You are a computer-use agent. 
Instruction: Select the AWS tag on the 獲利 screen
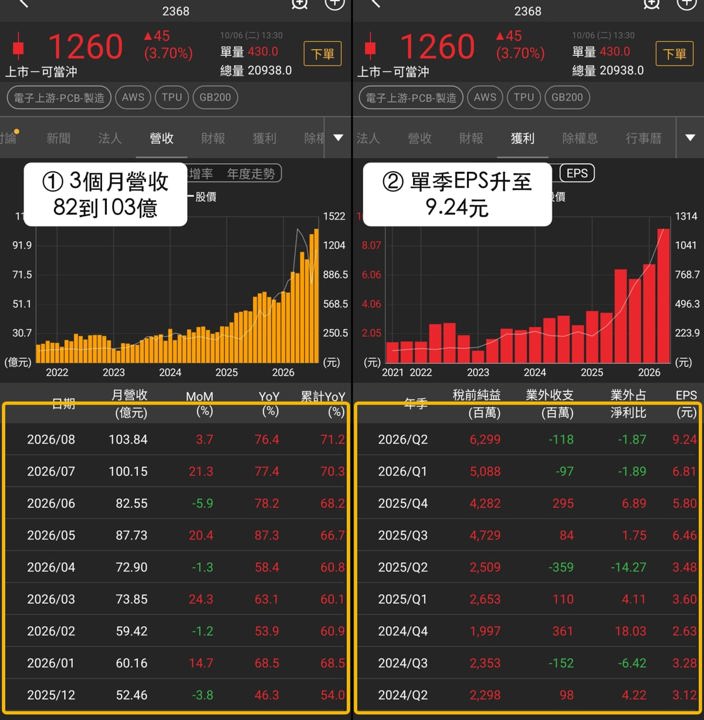click(x=485, y=97)
